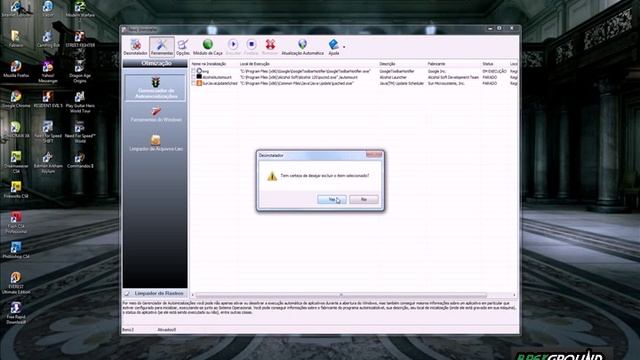The image size is (640, 360).
Task: Open CorelDRAW X4 desktop shortcut
Action: (16, 130)
